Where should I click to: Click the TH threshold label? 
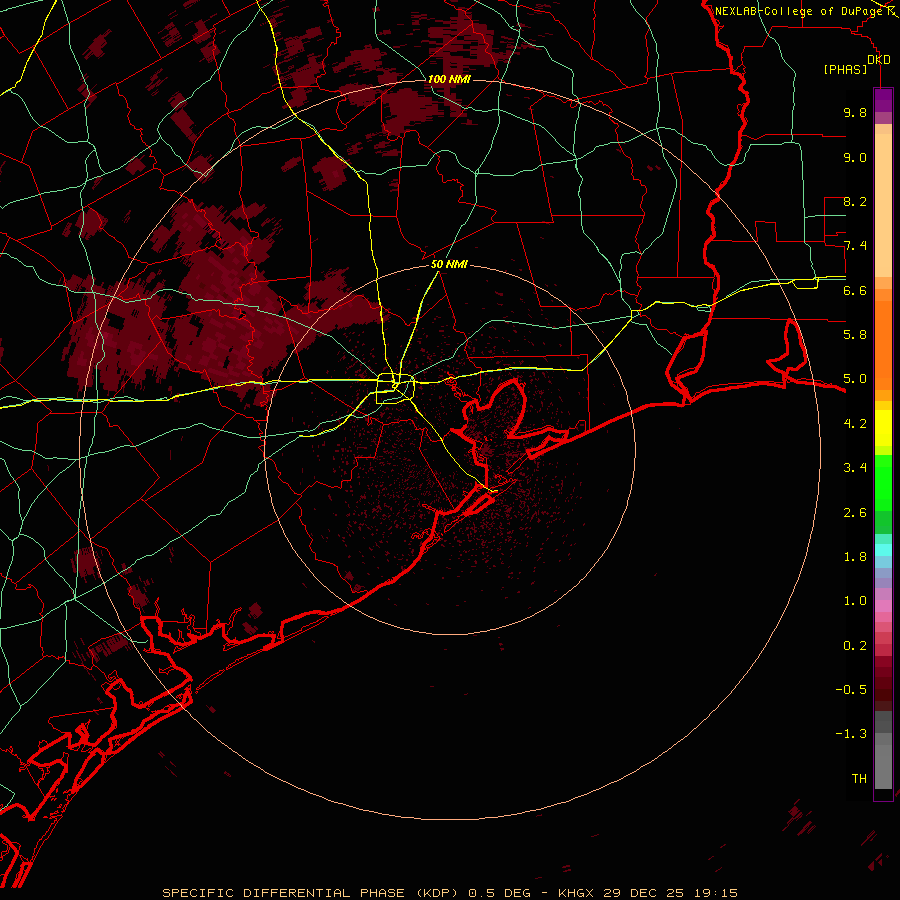pos(859,779)
